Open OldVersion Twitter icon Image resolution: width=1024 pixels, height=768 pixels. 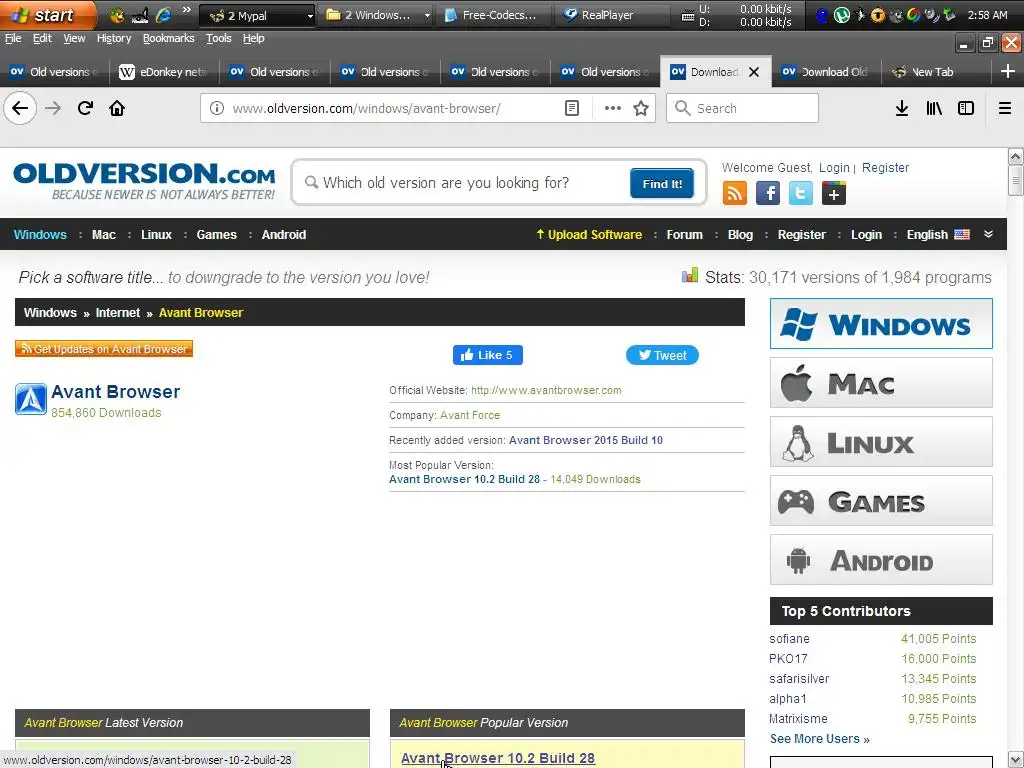click(801, 193)
